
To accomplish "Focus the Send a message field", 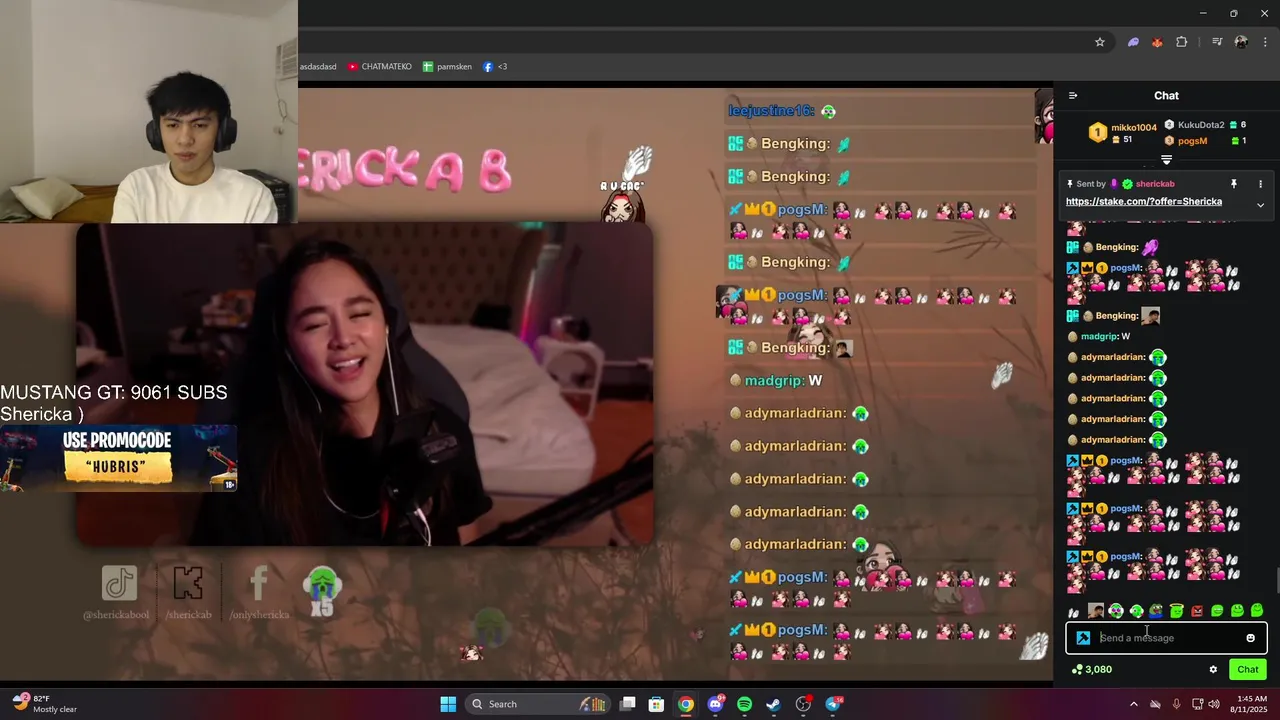I will pyautogui.click(x=1167, y=638).
